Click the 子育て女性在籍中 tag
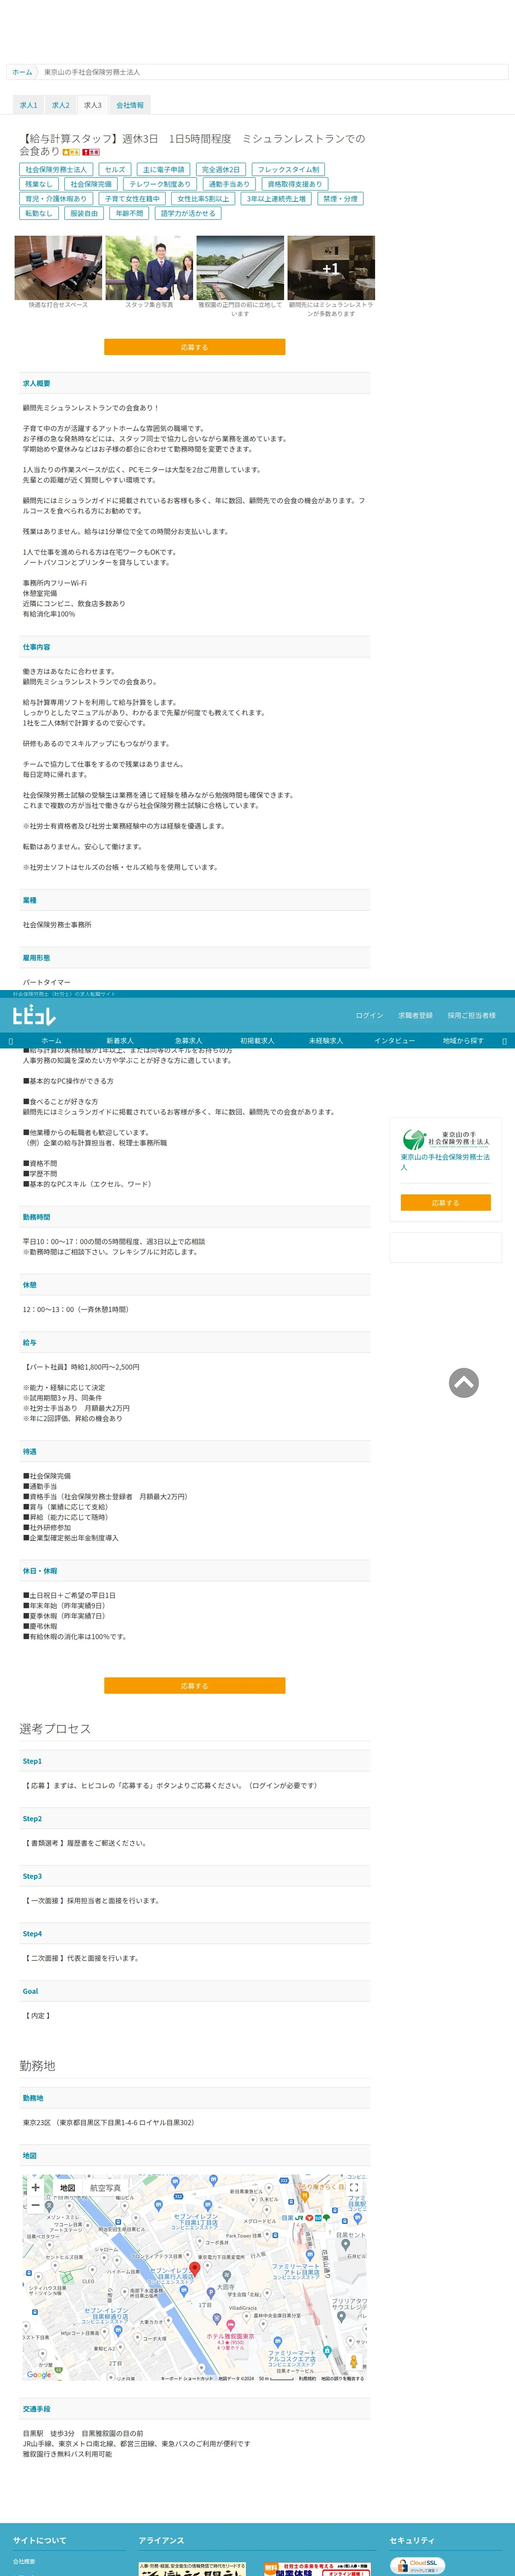 click(132, 199)
